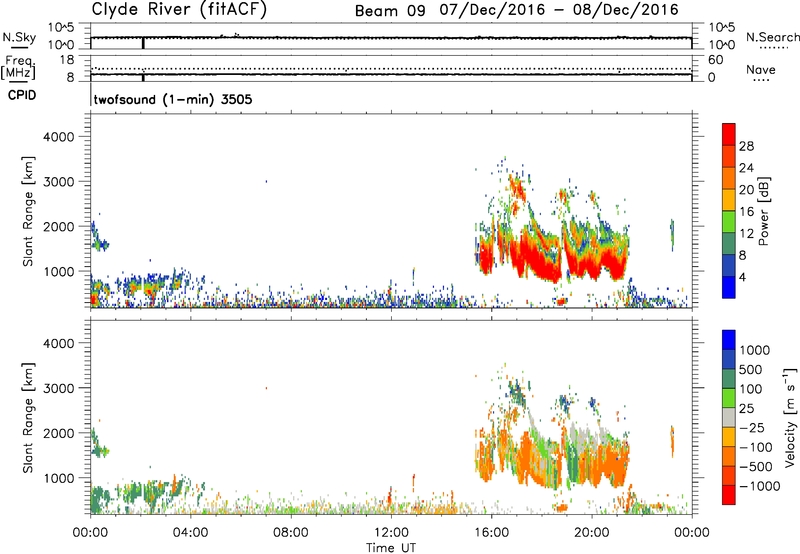Click the '-1000' value on Velocity colorbar

click(x=759, y=486)
